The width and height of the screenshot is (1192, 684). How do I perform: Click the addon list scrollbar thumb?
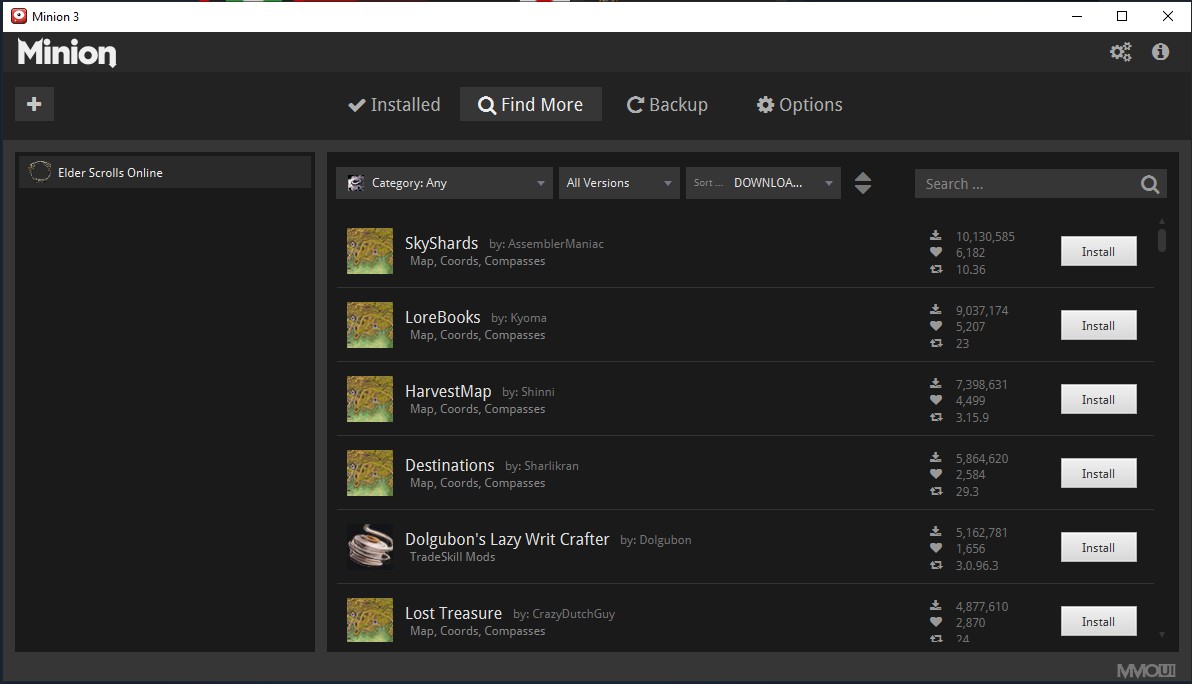(1162, 239)
